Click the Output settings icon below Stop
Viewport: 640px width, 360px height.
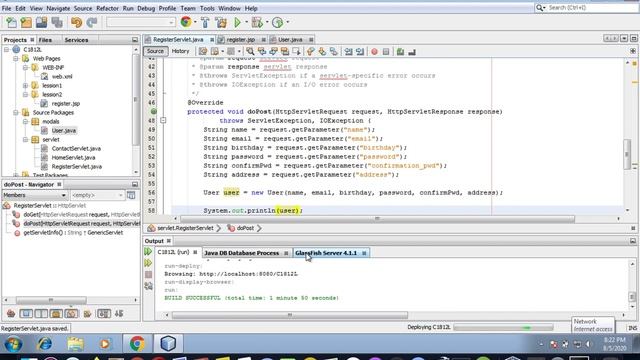(x=149, y=286)
